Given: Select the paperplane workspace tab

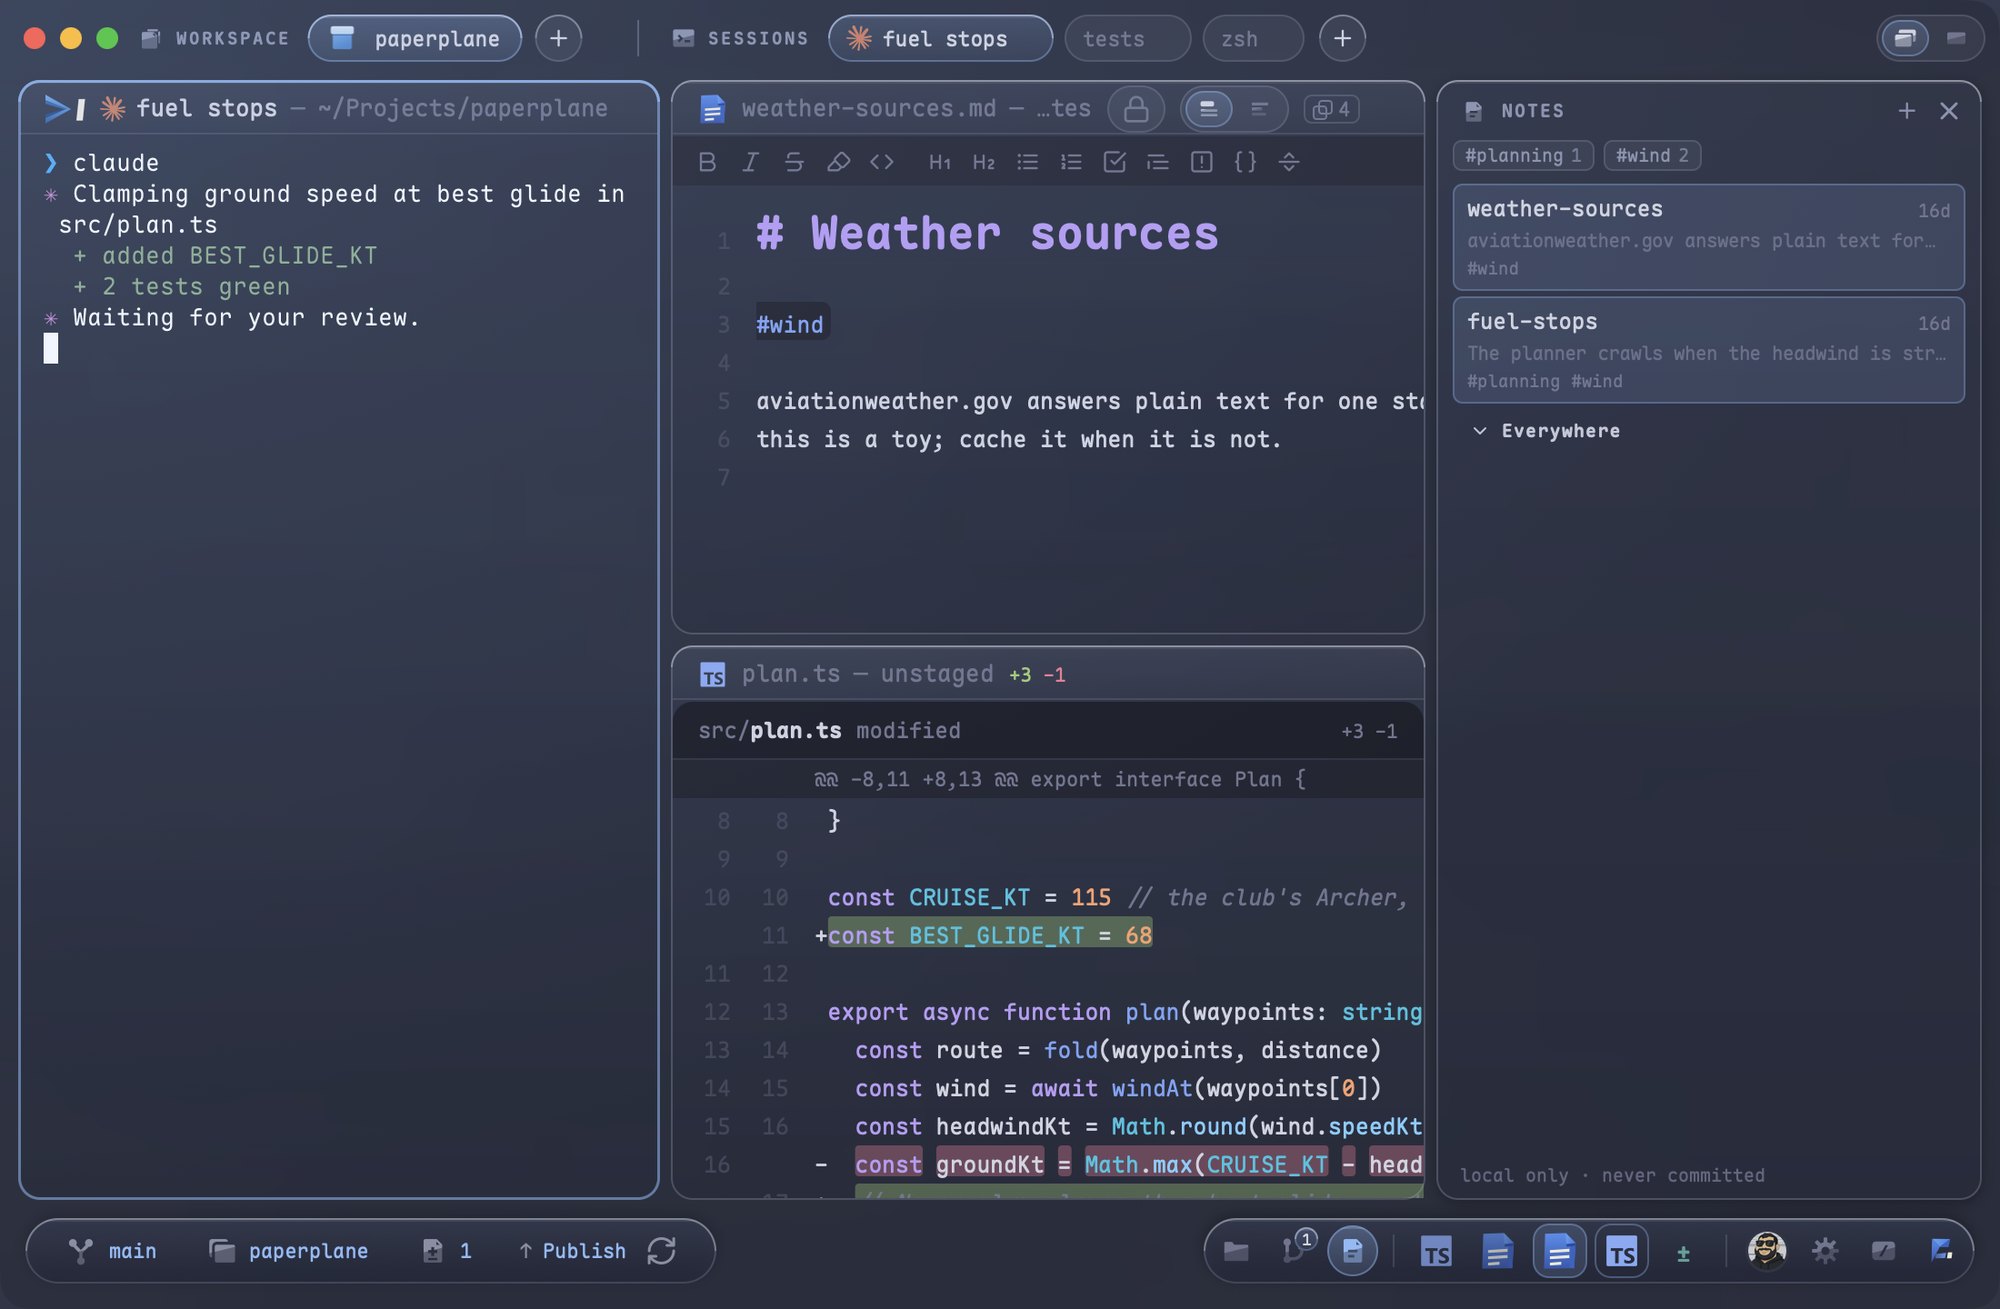Looking at the screenshot, I should [415, 39].
